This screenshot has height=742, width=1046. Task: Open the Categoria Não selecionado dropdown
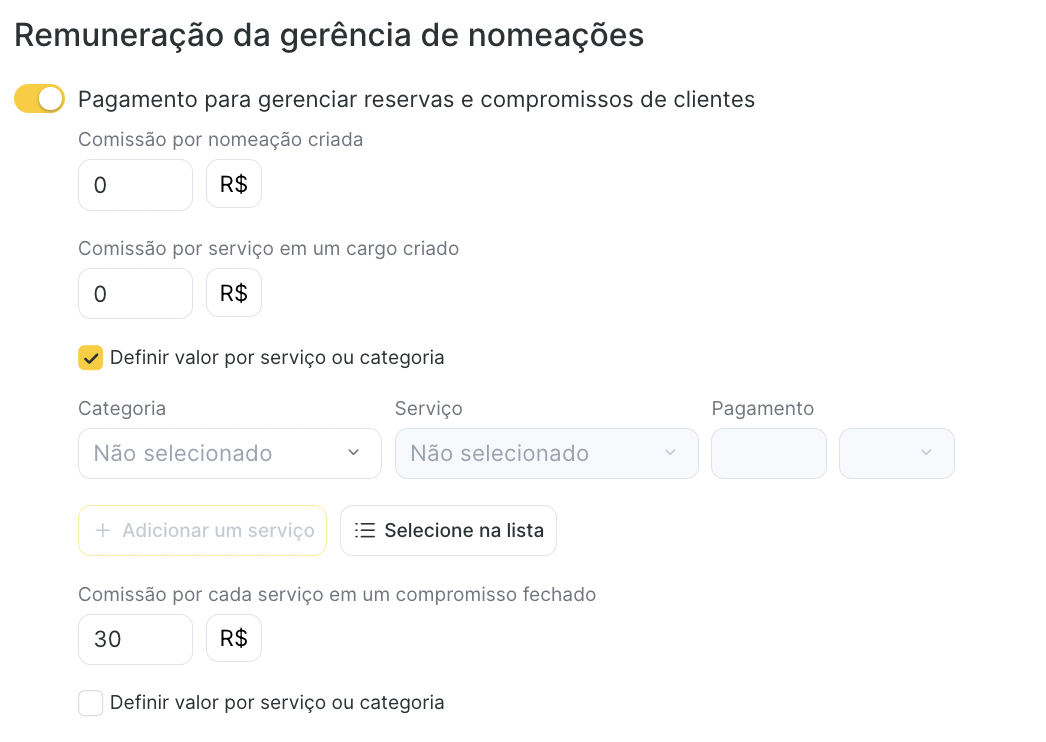229,453
